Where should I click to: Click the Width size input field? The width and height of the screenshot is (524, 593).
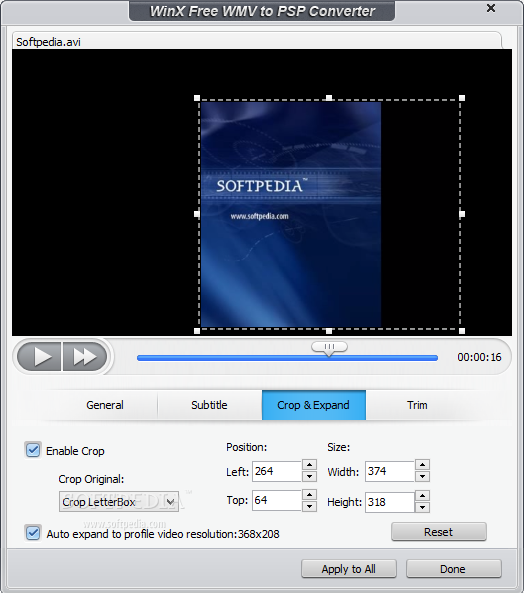click(390, 471)
